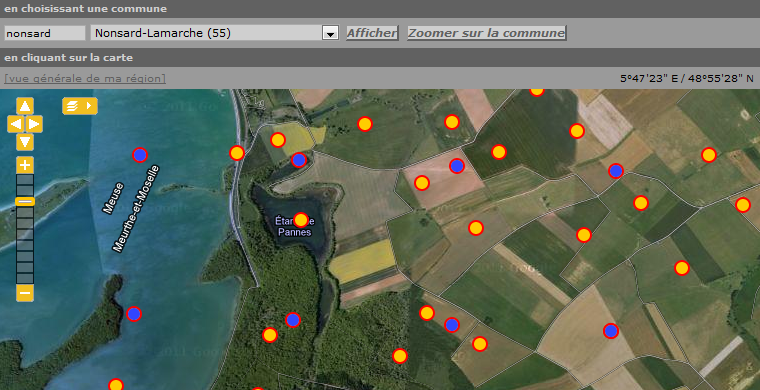Pan the map down with the arrow button
This screenshot has width=760, height=390.
click(x=25, y=142)
